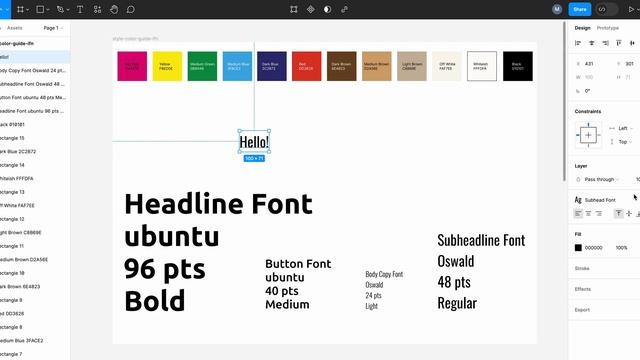This screenshot has width=640, height=360.
Task: Click the rotation field 0°
Action: coord(588,91)
